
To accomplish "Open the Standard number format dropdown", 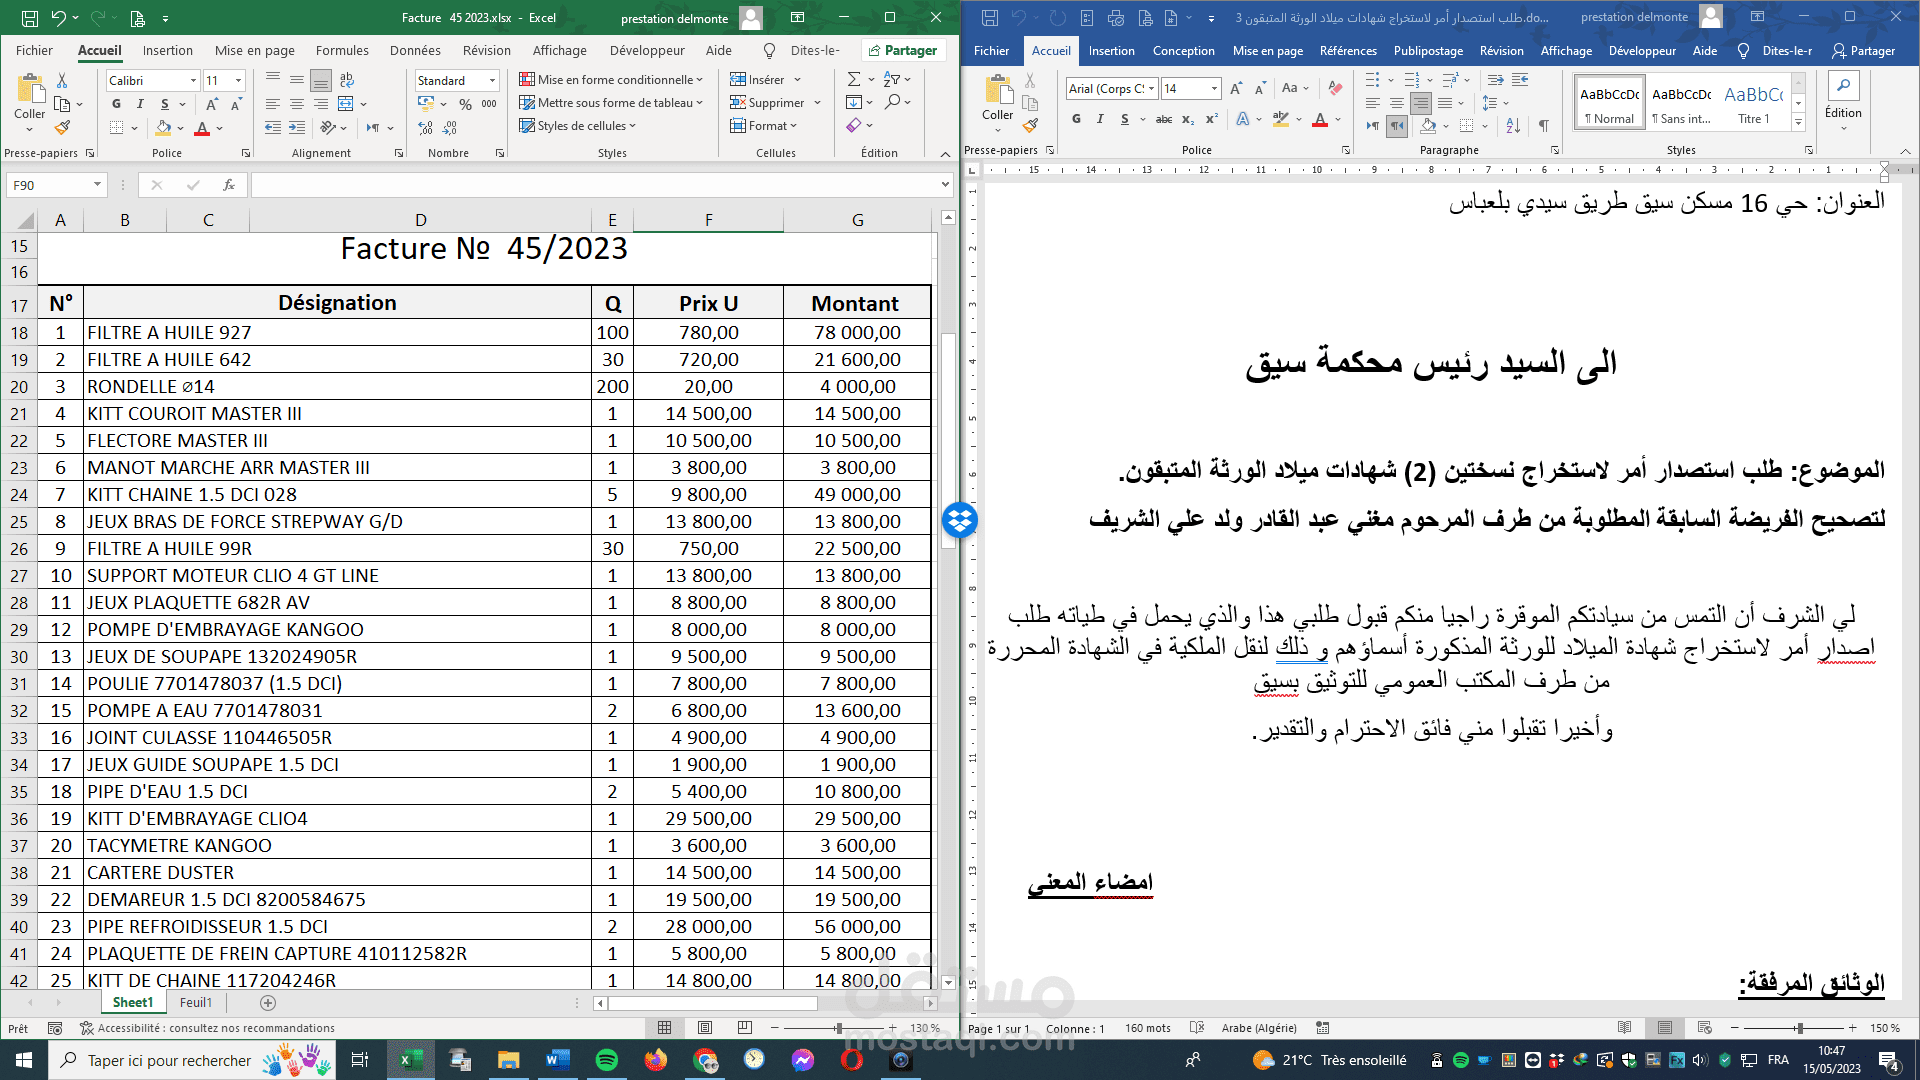I will (492, 80).
